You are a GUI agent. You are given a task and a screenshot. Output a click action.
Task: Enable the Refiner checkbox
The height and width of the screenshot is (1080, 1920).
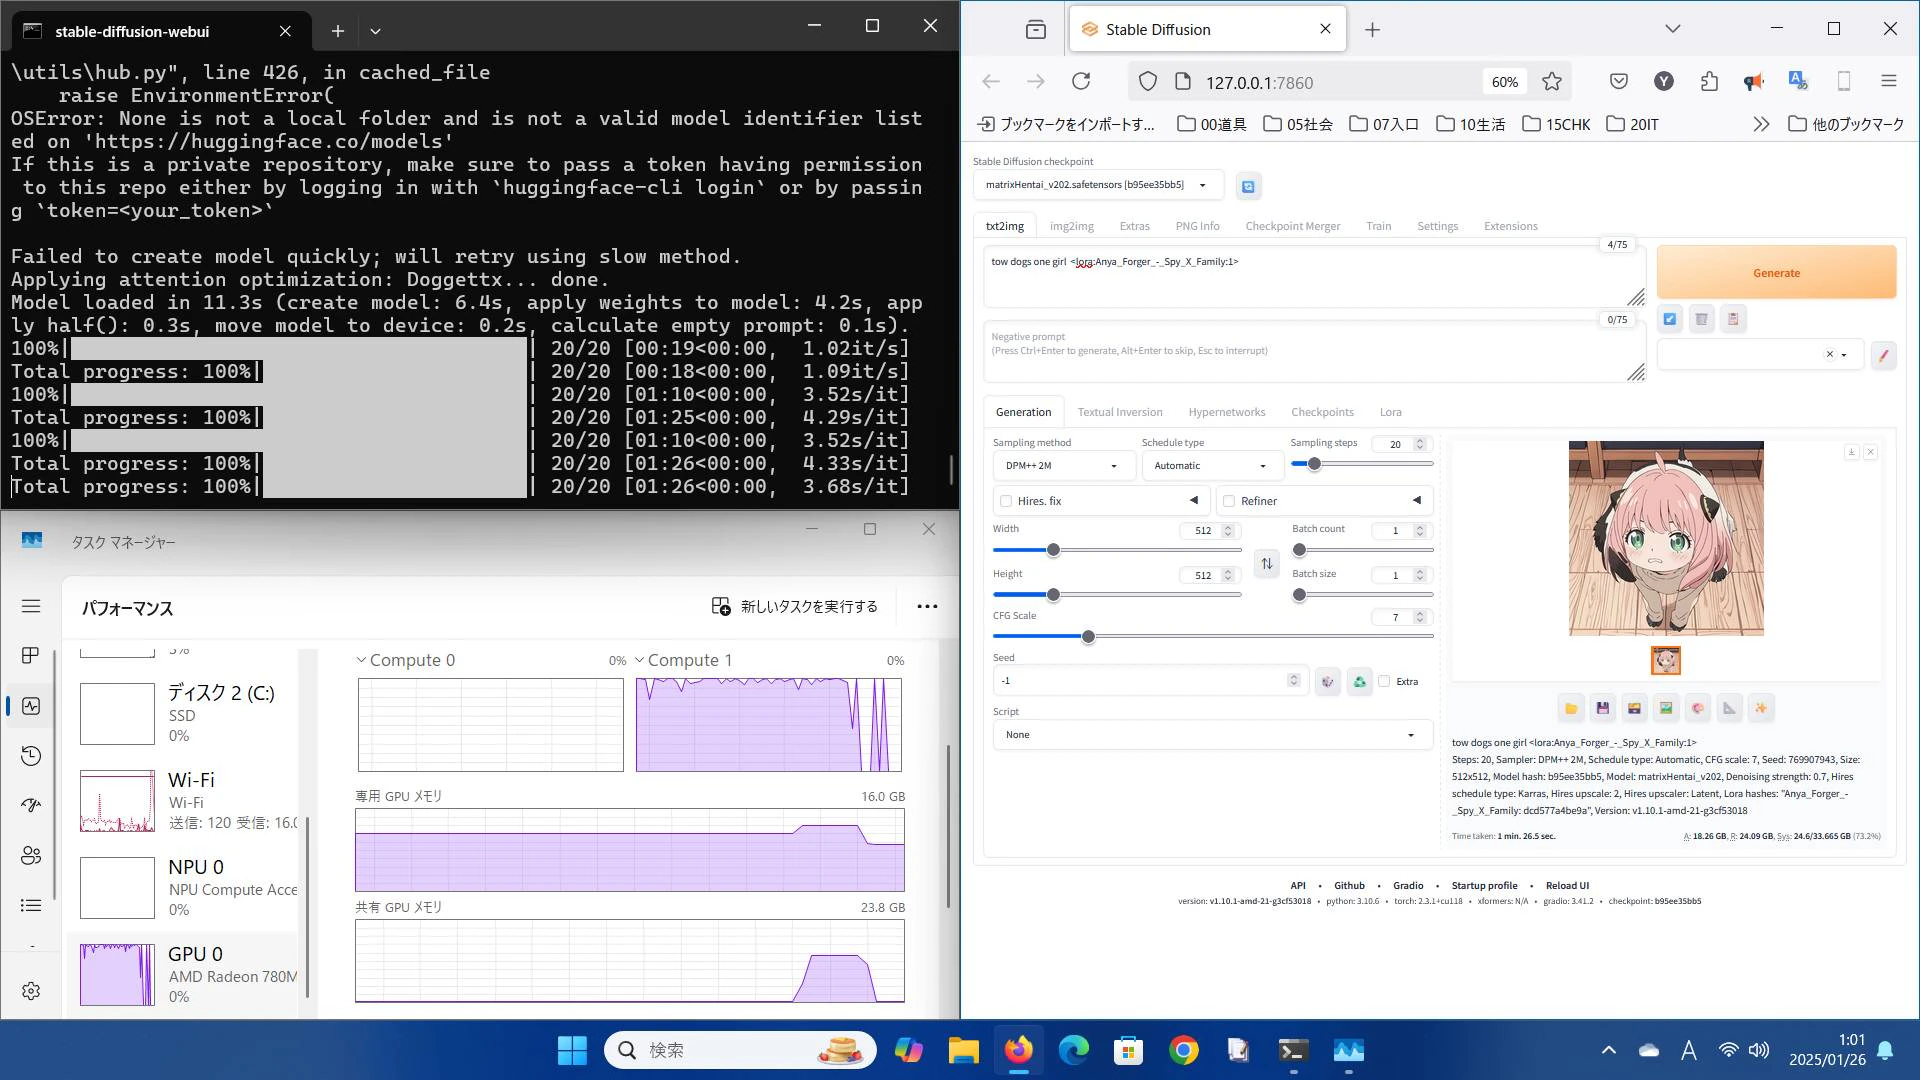click(x=1229, y=501)
